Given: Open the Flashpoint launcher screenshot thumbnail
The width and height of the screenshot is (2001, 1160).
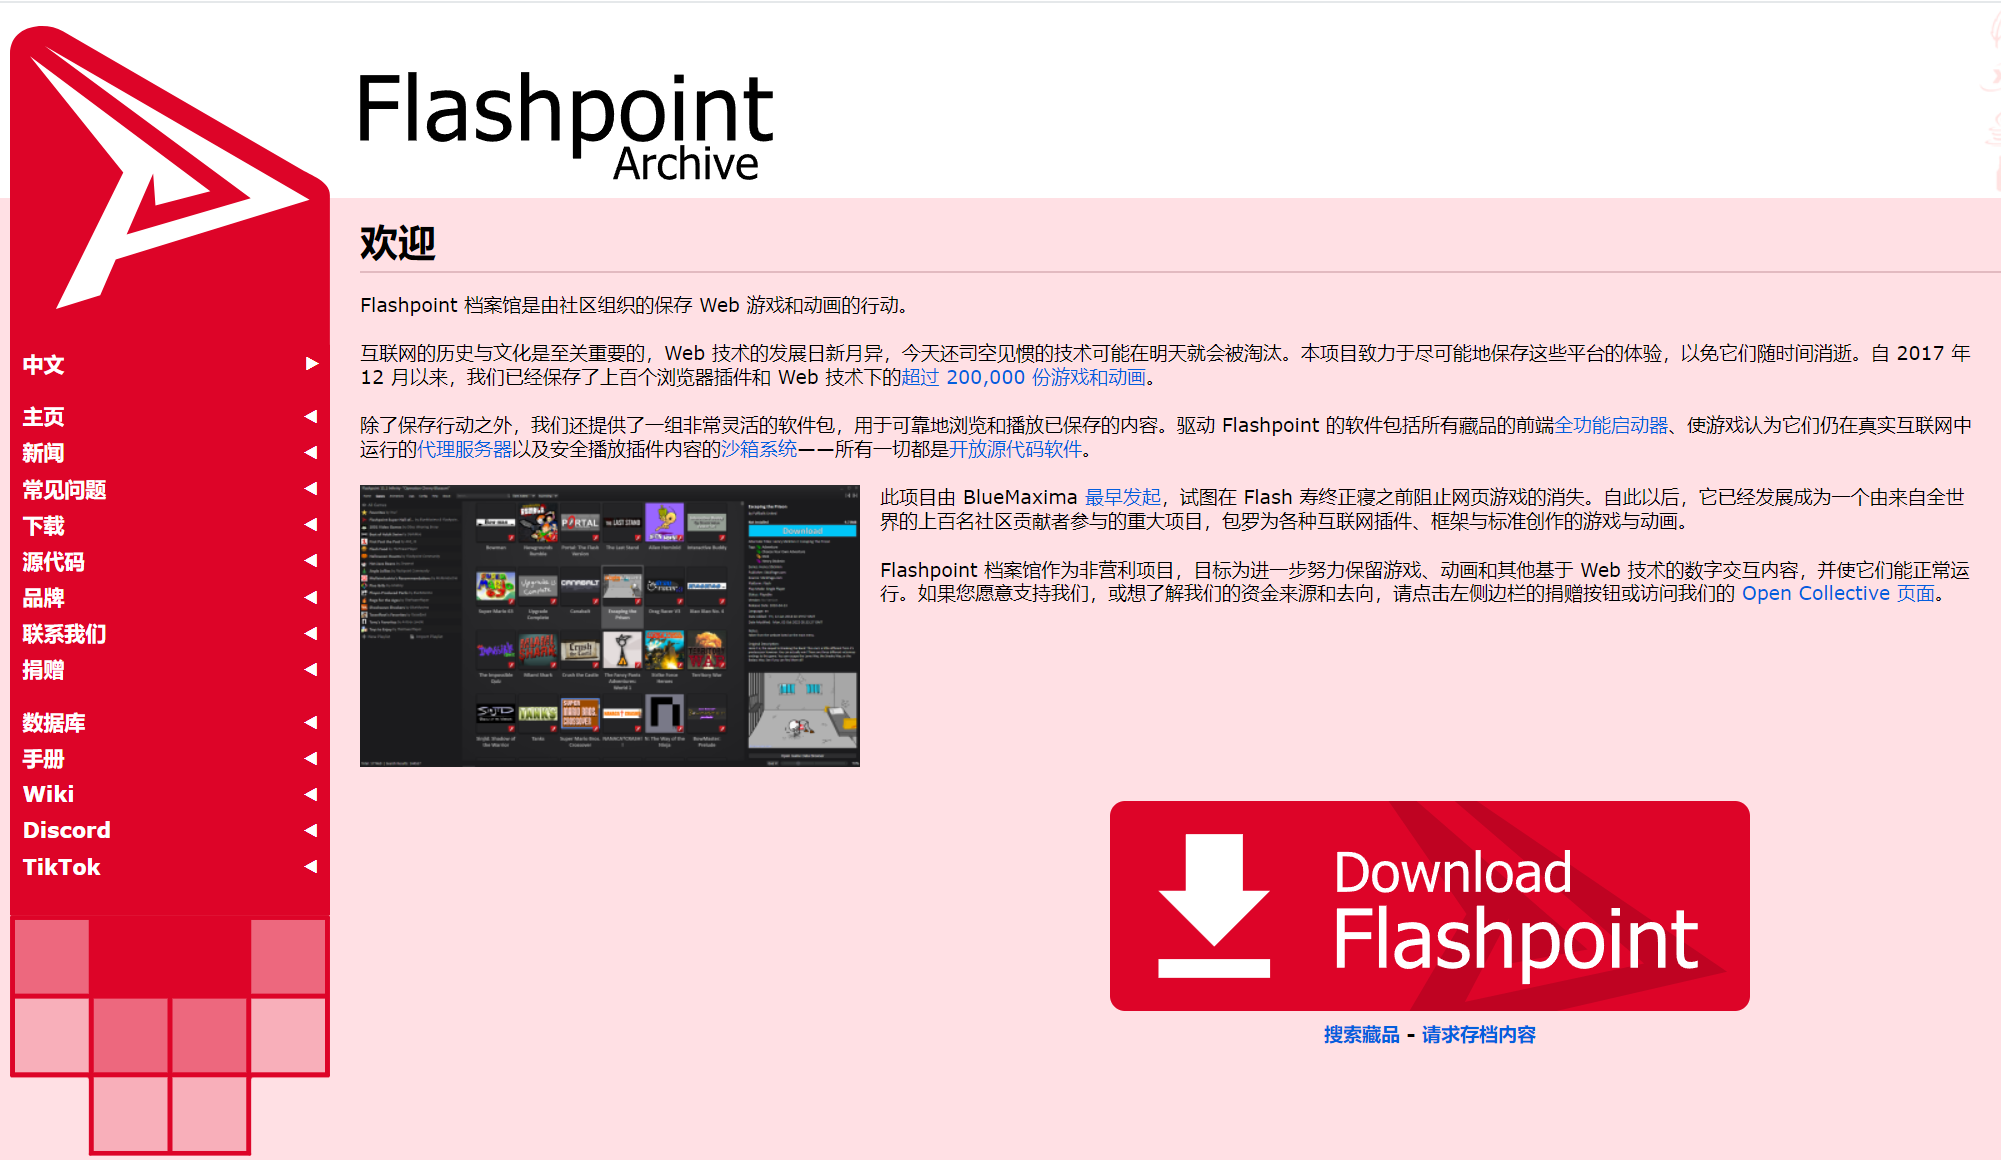Looking at the screenshot, I should [610, 626].
